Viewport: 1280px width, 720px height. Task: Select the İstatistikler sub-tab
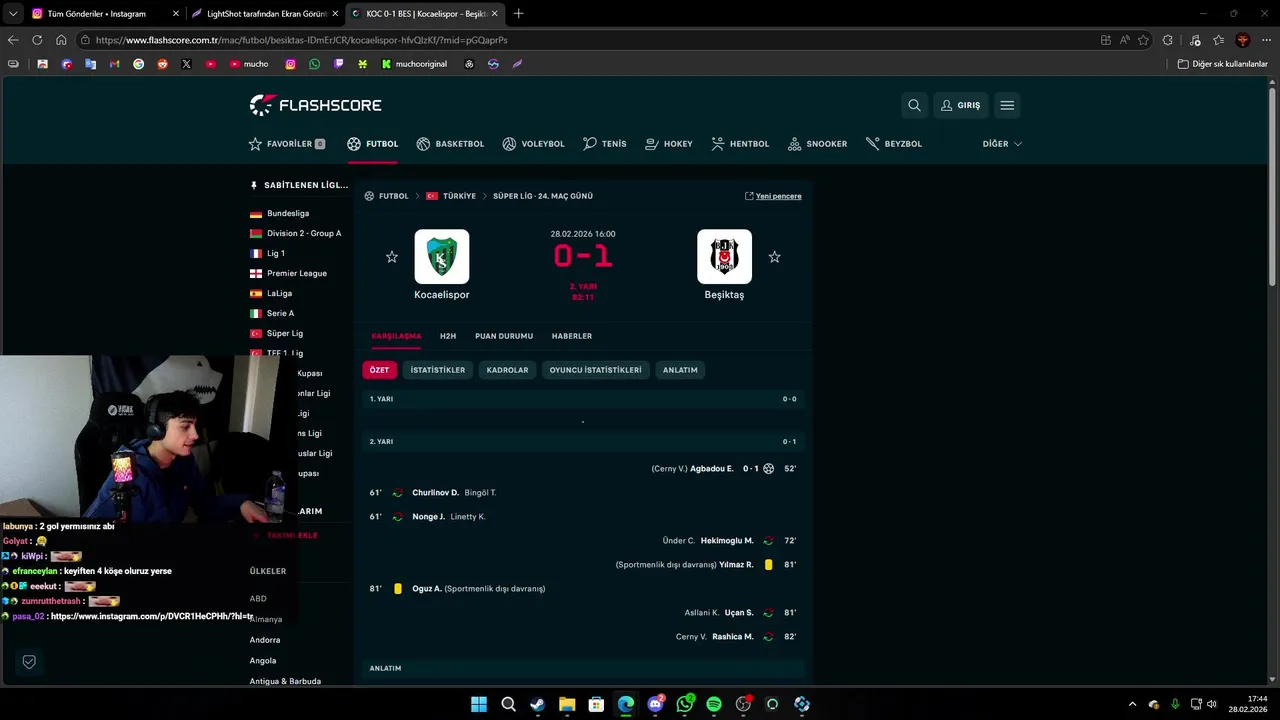(437, 370)
